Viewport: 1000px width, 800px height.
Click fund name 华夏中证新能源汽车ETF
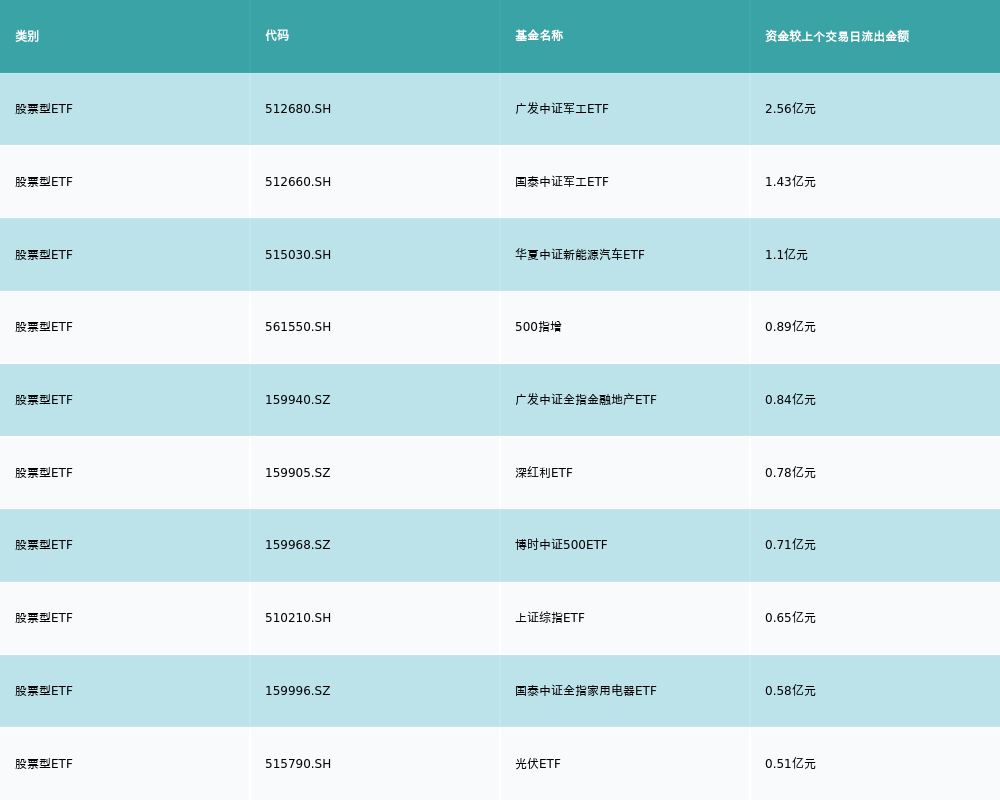[x=580, y=255]
